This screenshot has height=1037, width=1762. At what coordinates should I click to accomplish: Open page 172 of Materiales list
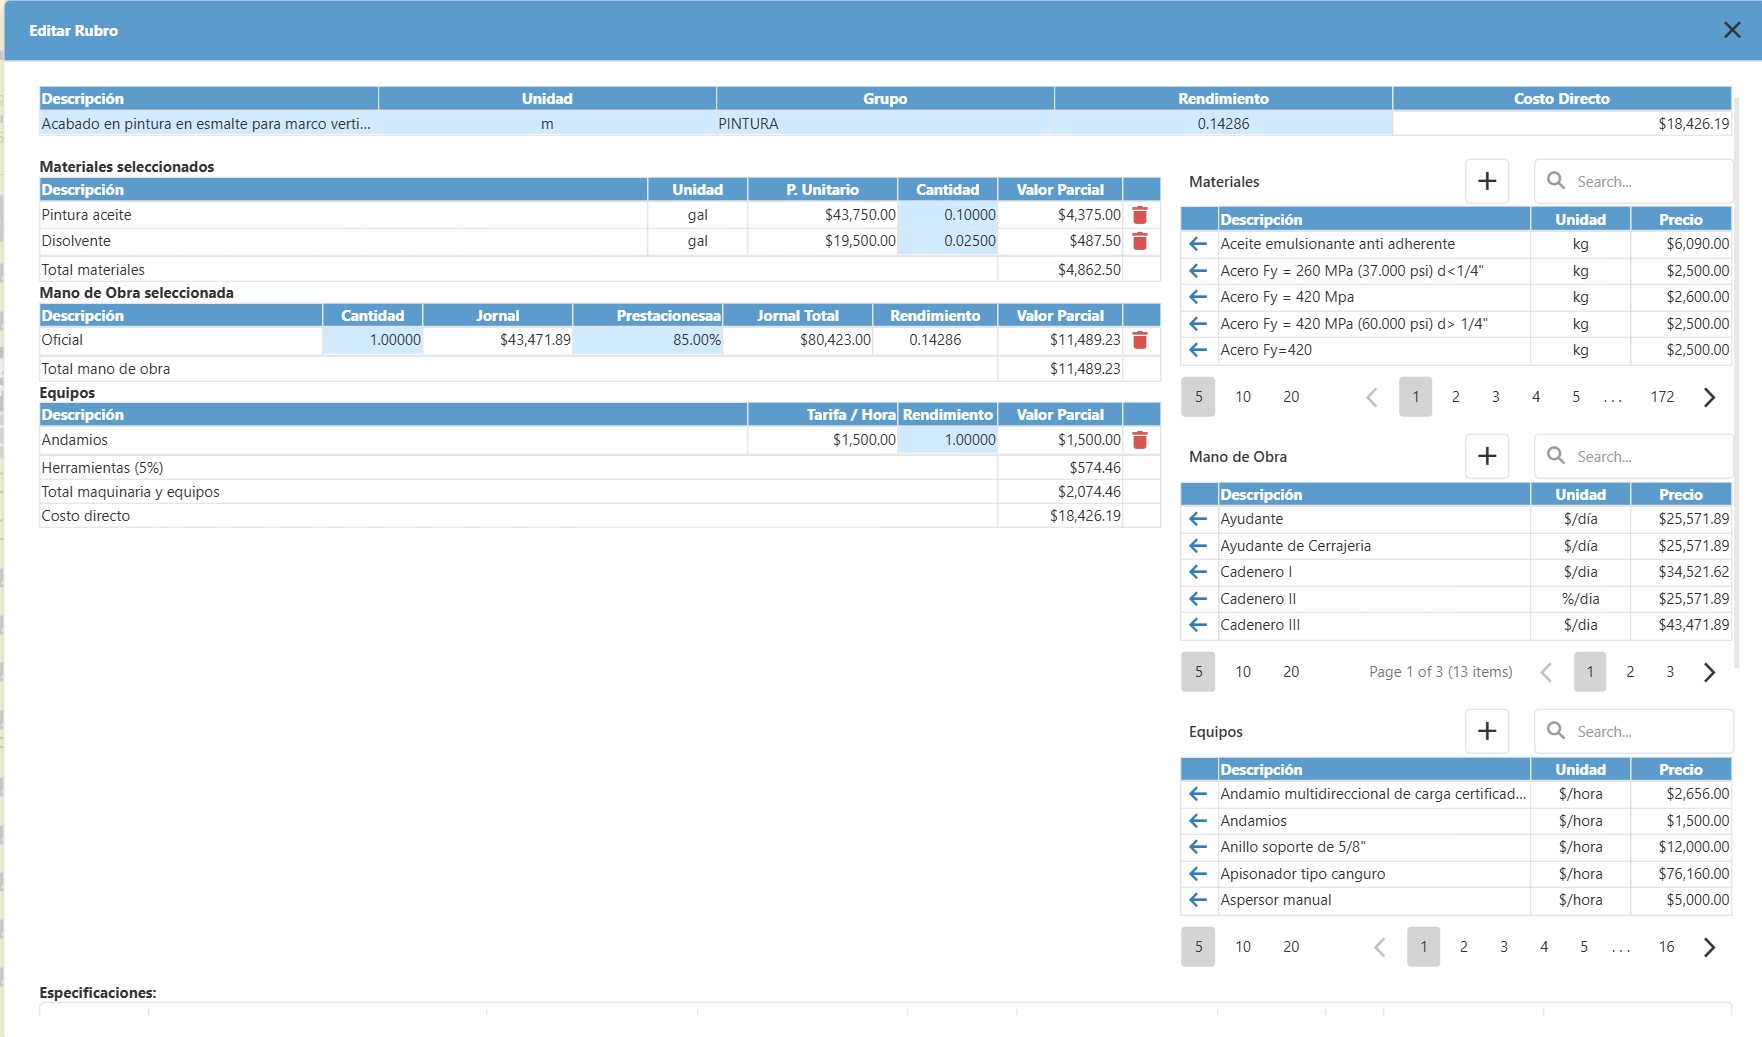[1661, 397]
